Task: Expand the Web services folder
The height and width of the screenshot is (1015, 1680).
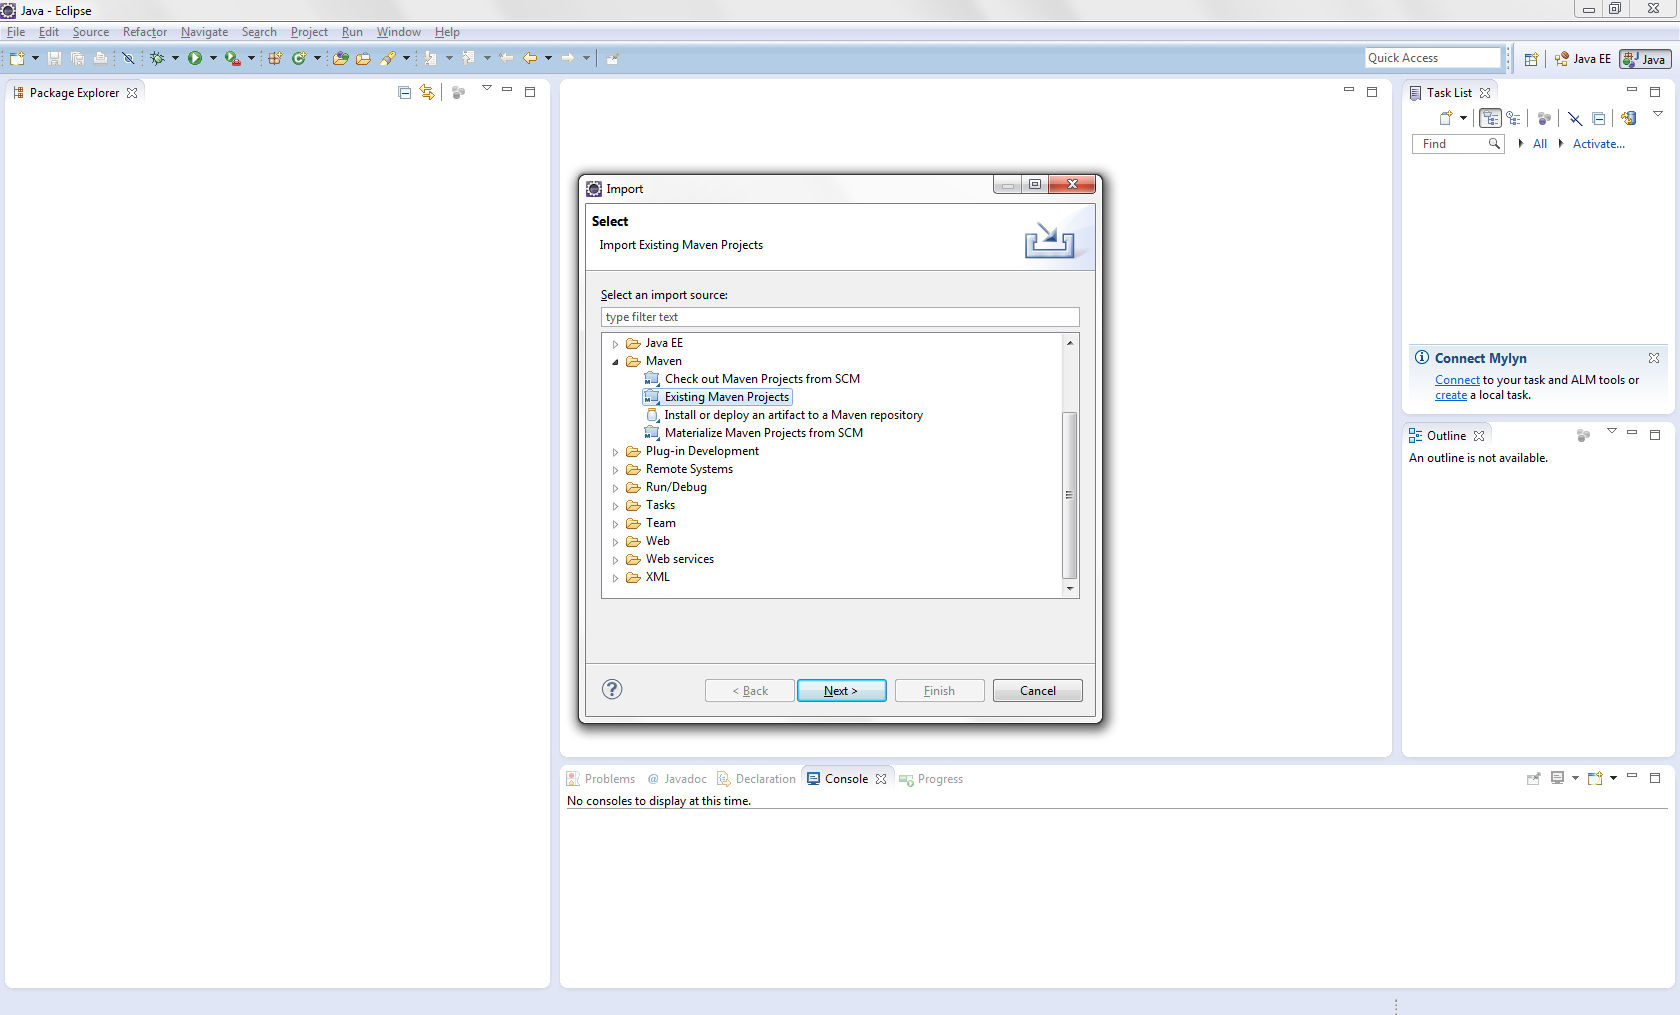Action: [x=616, y=560]
